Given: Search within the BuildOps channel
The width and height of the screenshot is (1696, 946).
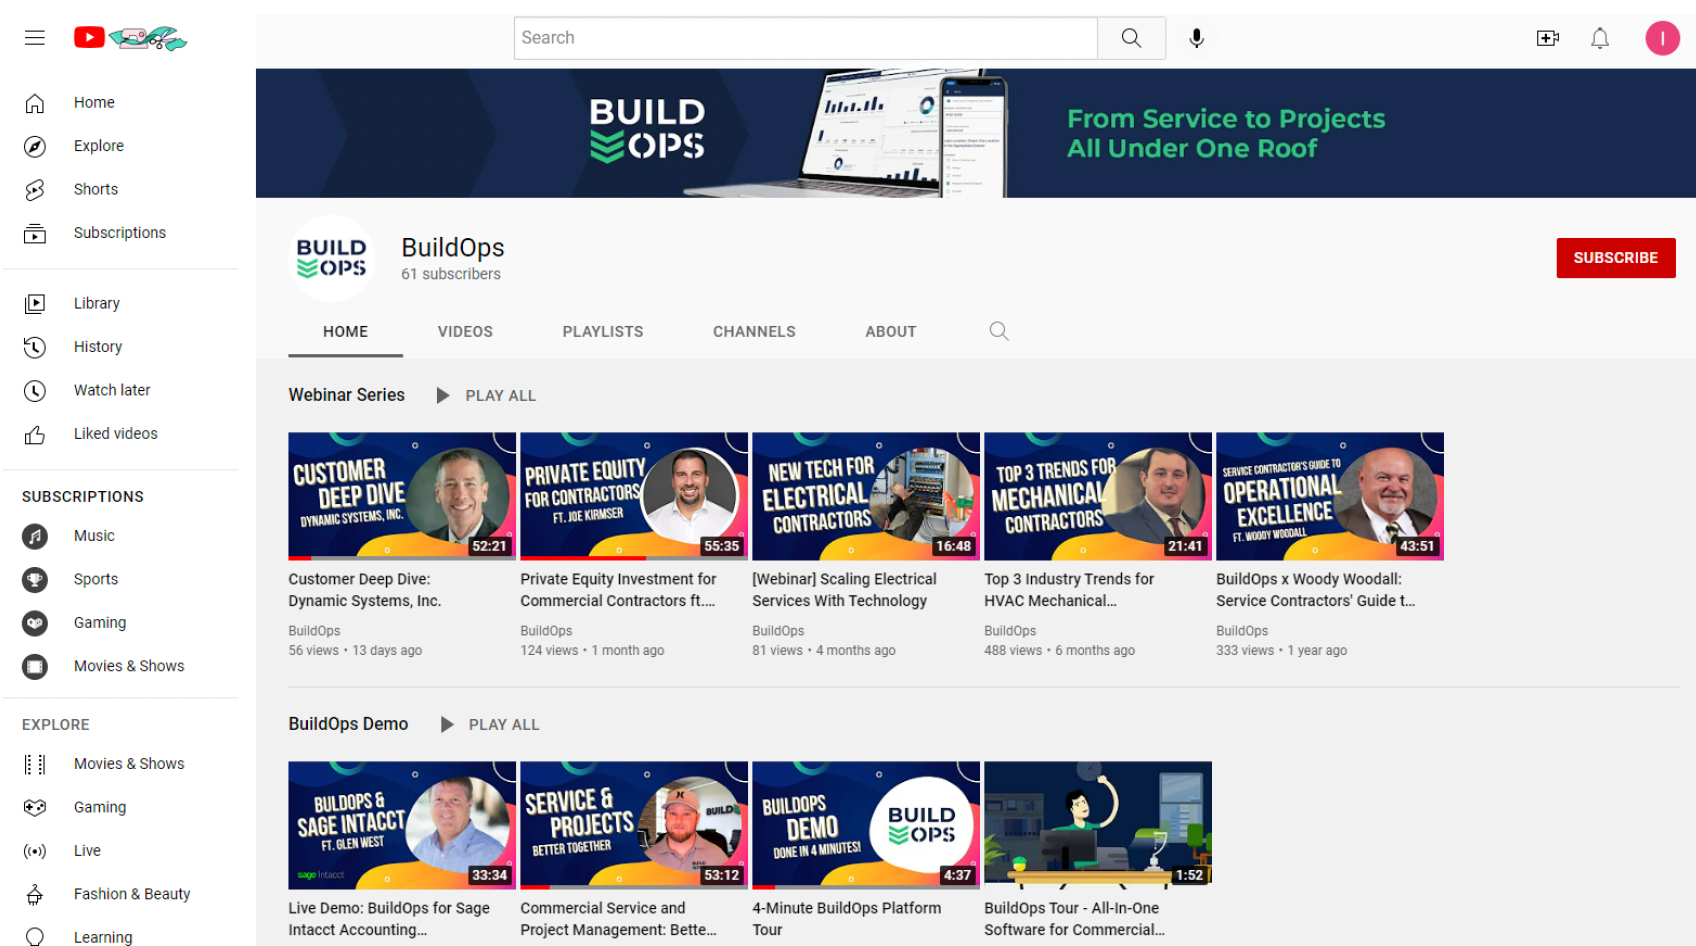Looking at the screenshot, I should (998, 331).
